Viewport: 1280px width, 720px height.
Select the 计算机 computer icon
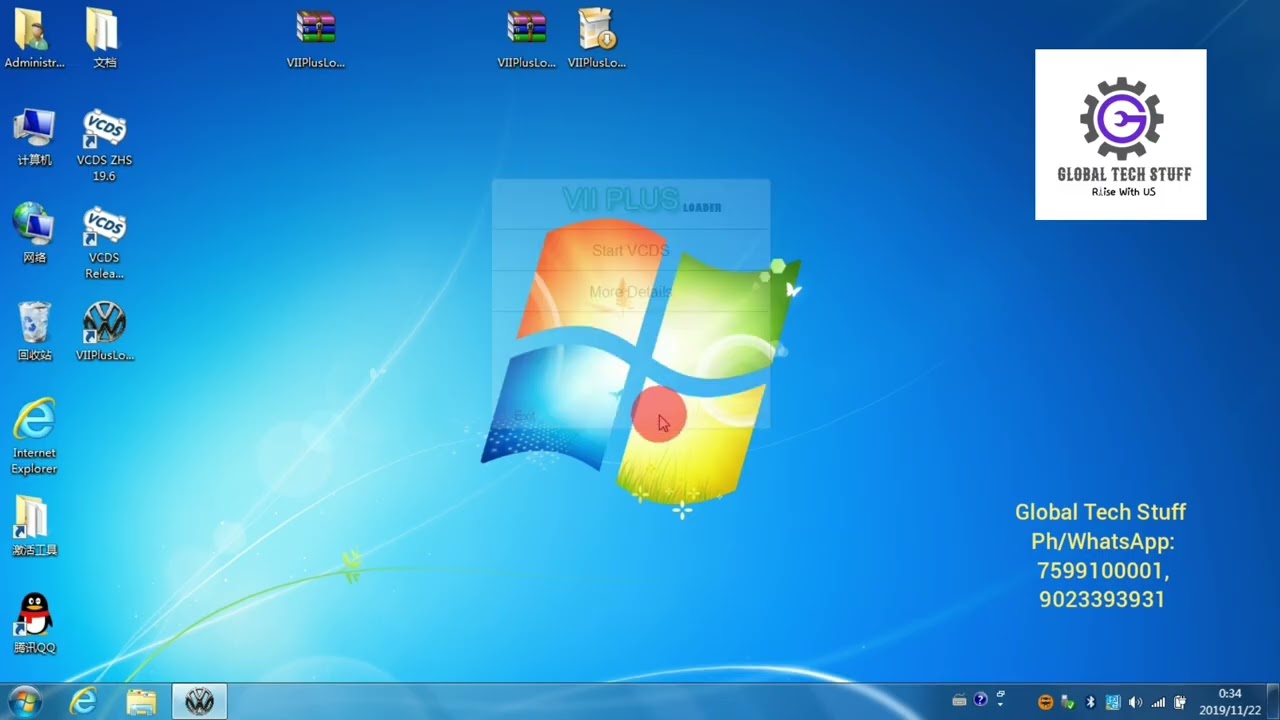(34, 137)
